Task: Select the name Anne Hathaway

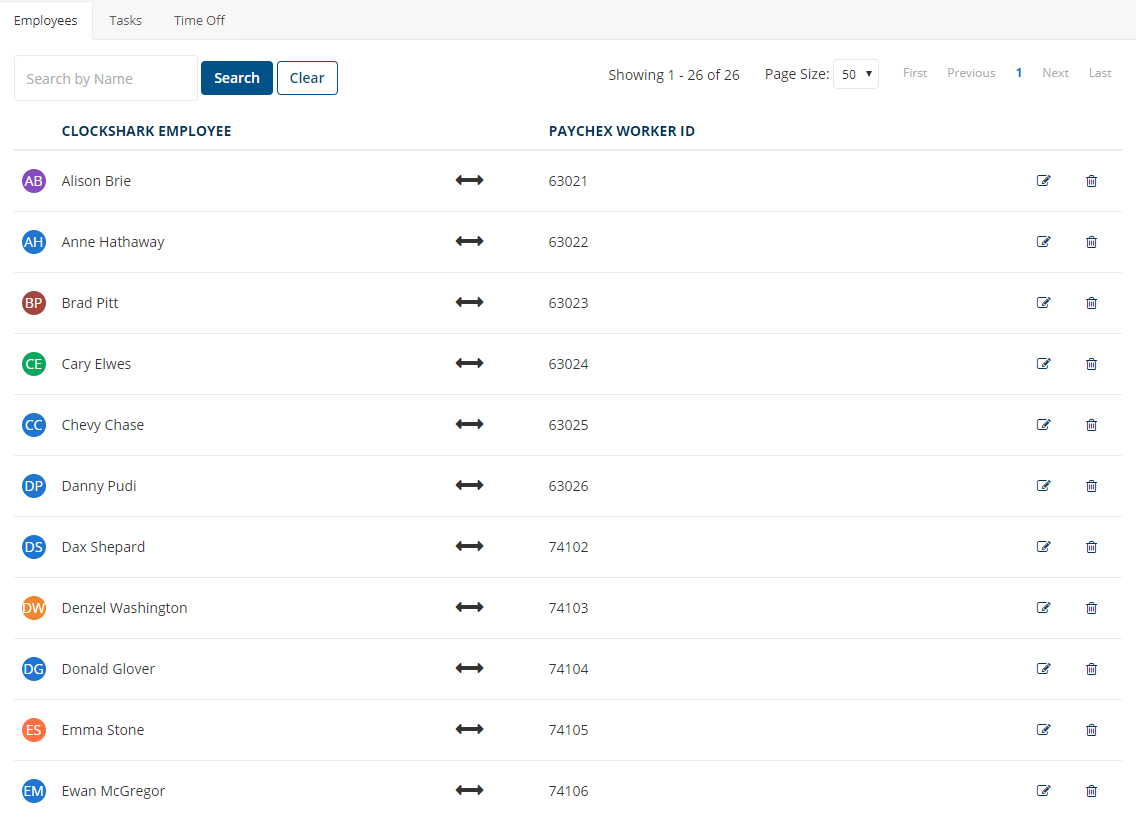Action: click(113, 242)
